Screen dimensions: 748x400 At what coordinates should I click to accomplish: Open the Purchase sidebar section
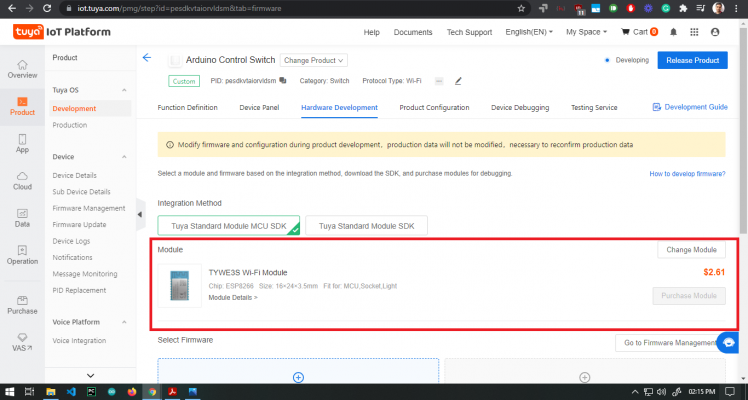22,305
